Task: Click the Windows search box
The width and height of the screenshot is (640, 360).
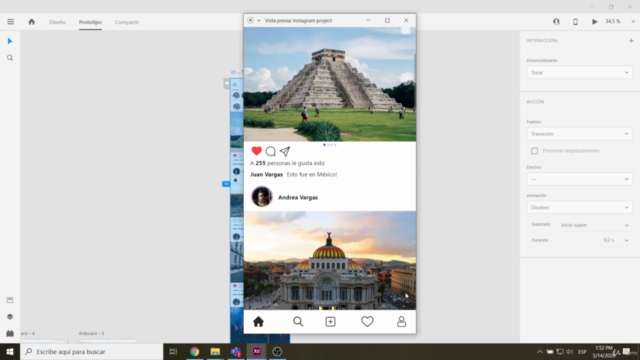Action: tap(91, 351)
